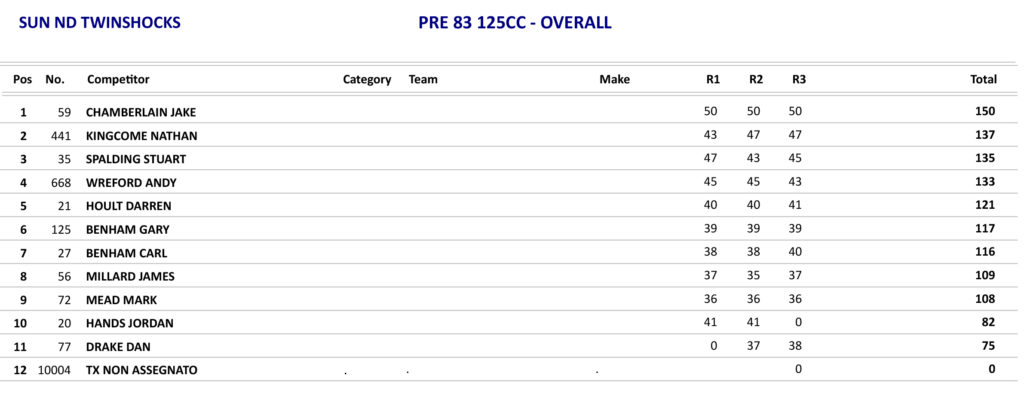Image resolution: width=1024 pixels, height=409 pixels.
Task: Select the Total column header
Action: tap(983, 79)
